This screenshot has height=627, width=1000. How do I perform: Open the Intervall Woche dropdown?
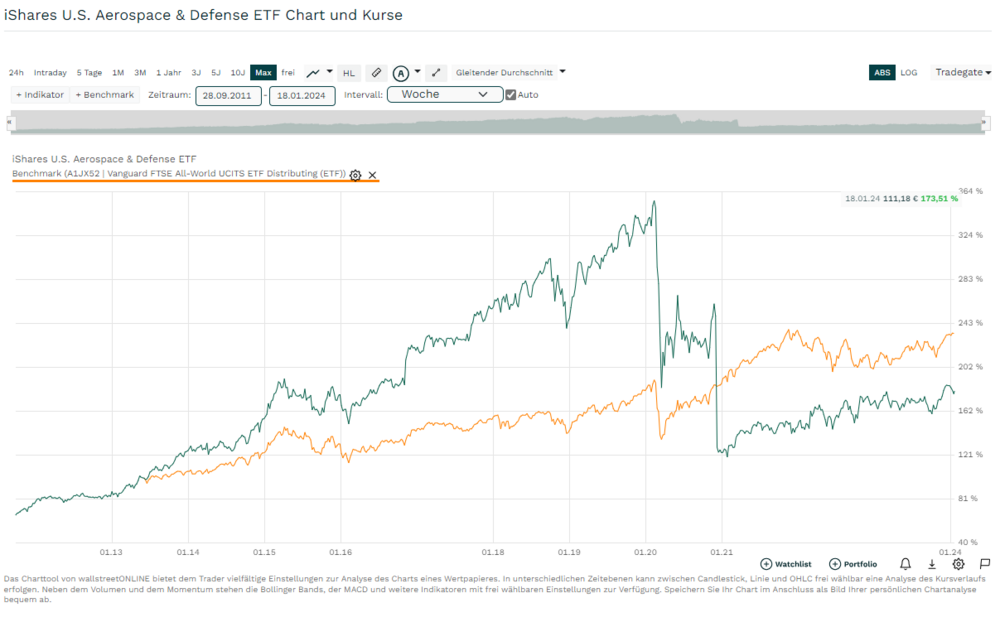(445, 95)
